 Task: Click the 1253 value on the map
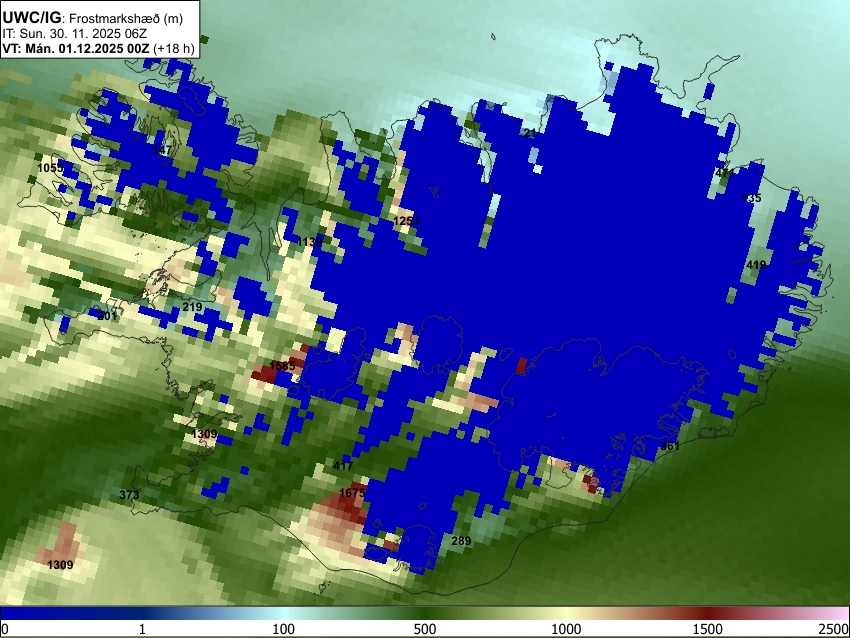406,221
